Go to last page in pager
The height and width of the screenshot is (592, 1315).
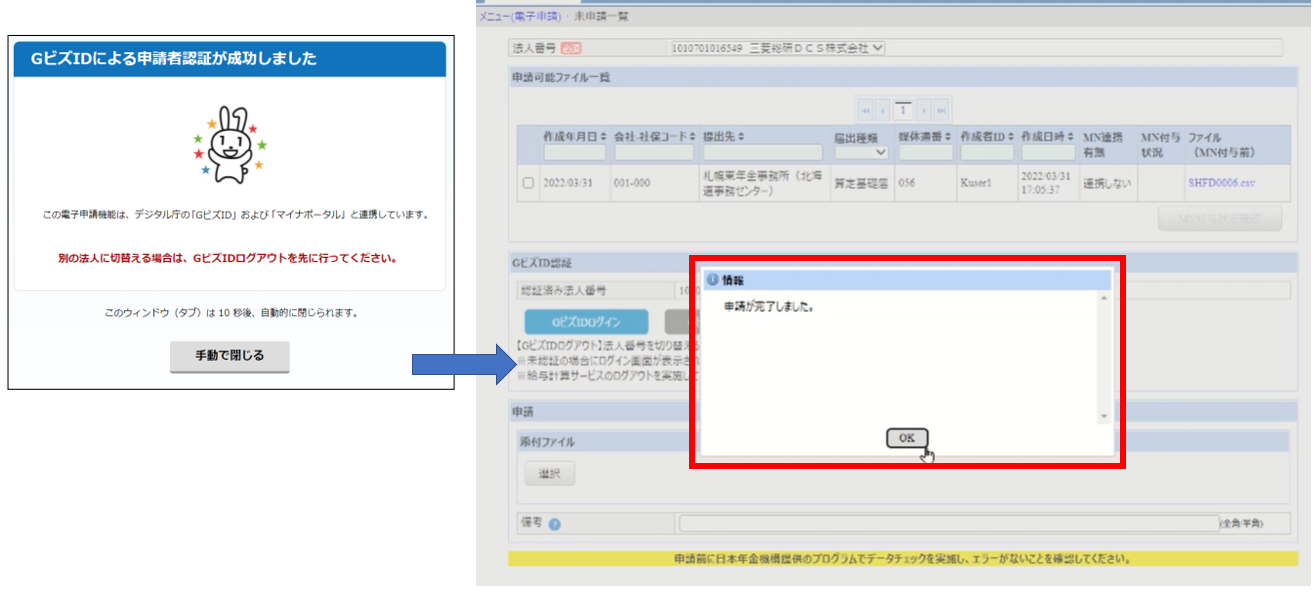point(942,109)
